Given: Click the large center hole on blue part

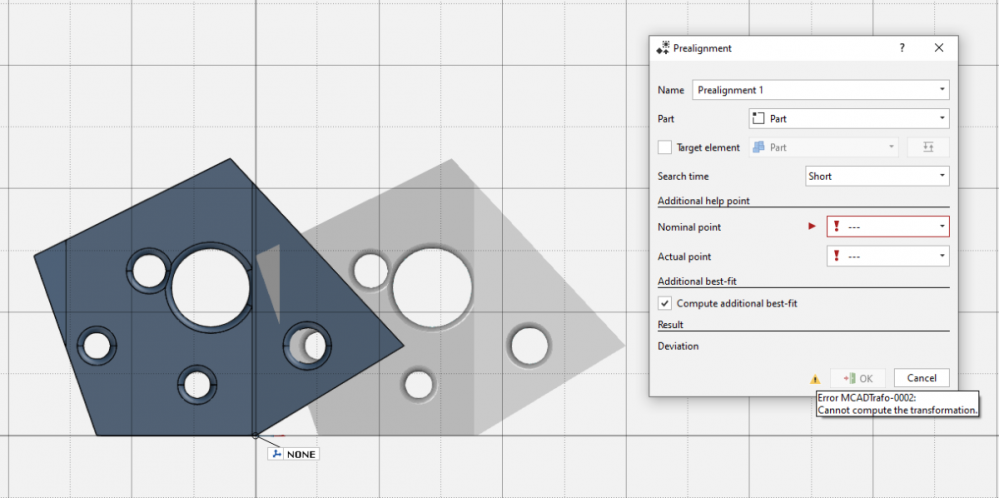Looking at the screenshot, I should pos(211,287).
